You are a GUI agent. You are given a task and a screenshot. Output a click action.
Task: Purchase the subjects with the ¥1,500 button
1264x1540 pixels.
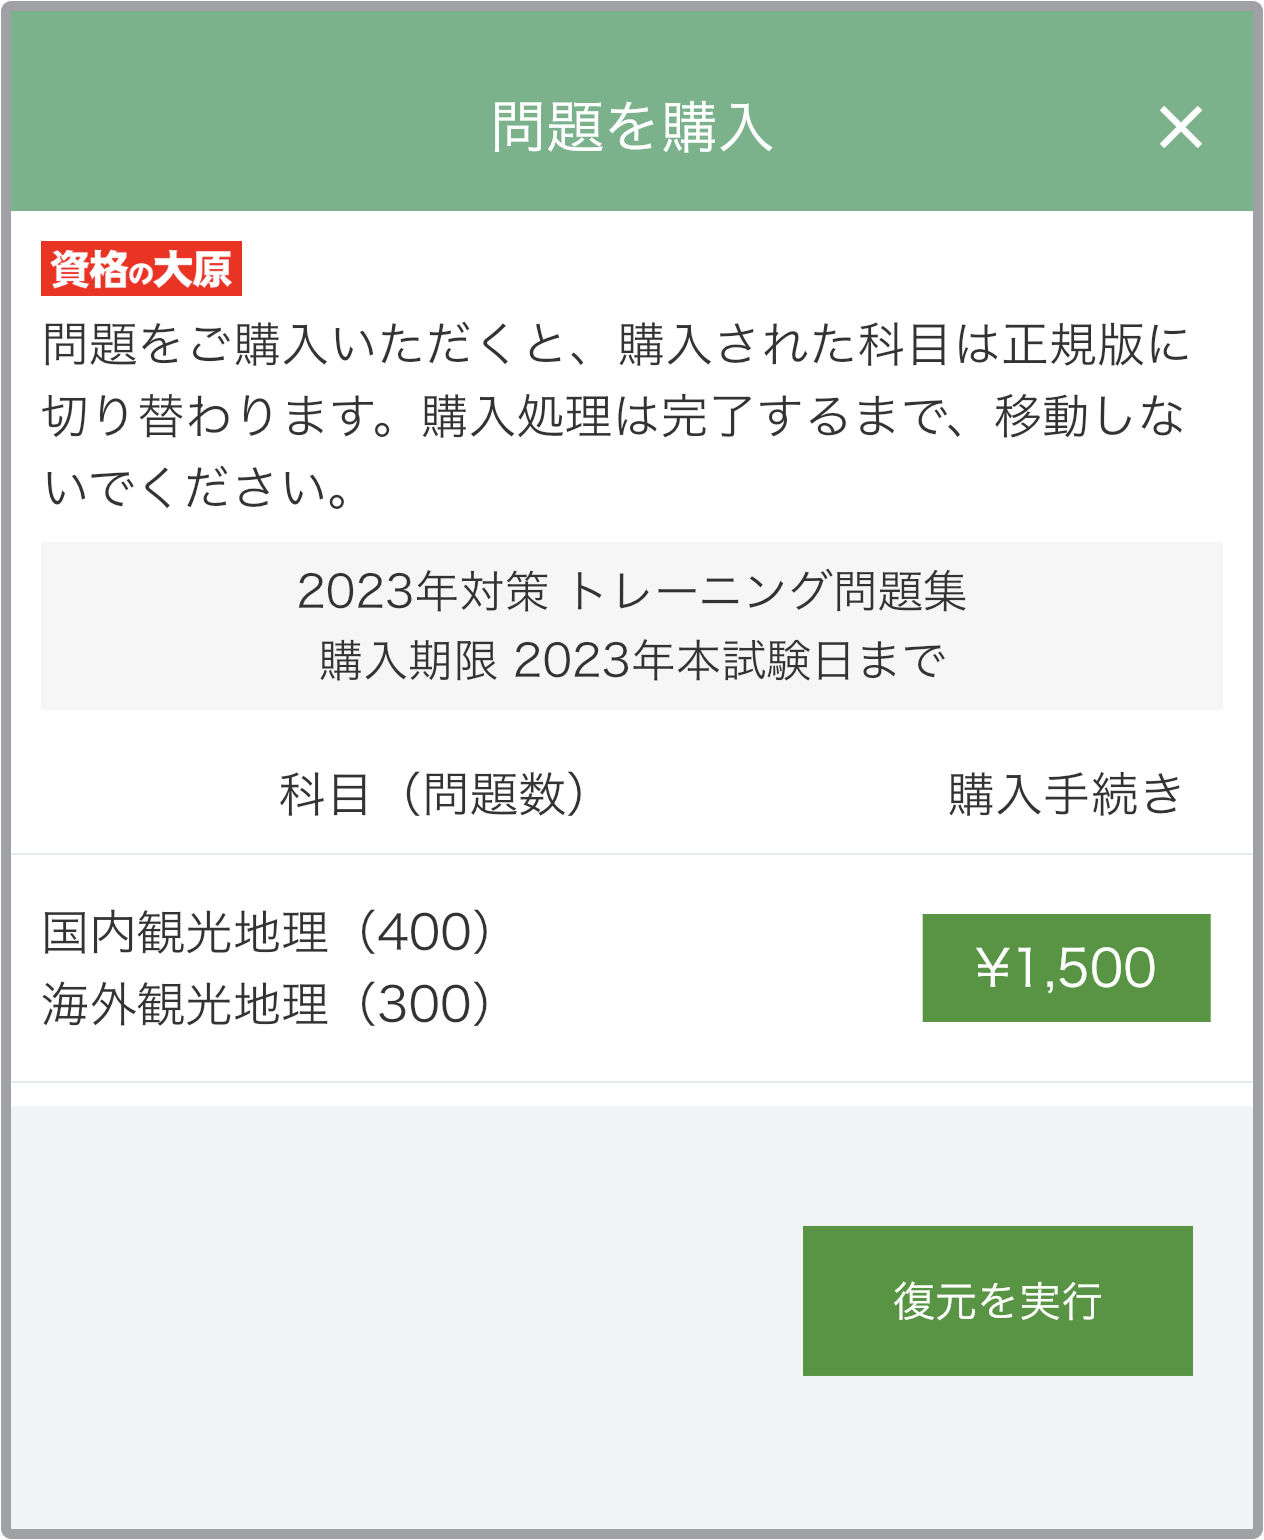1066,968
